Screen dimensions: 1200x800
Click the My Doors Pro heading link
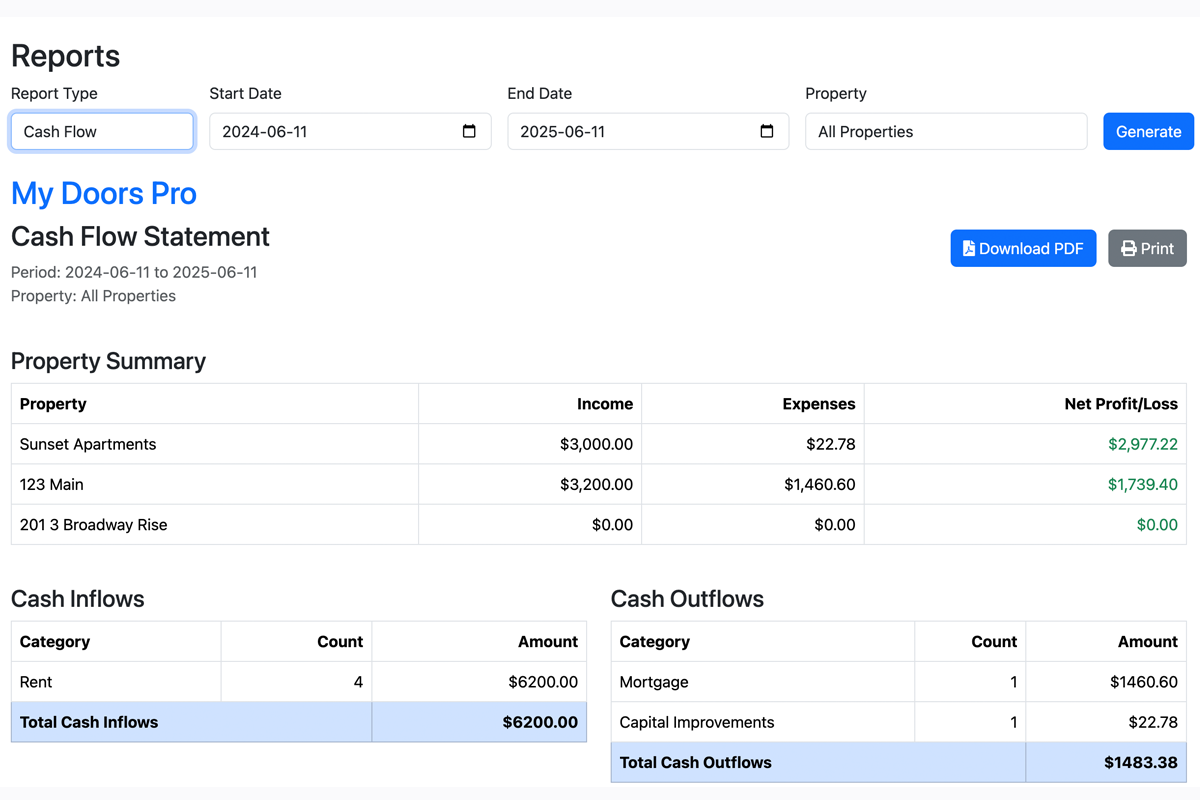click(x=103, y=194)
